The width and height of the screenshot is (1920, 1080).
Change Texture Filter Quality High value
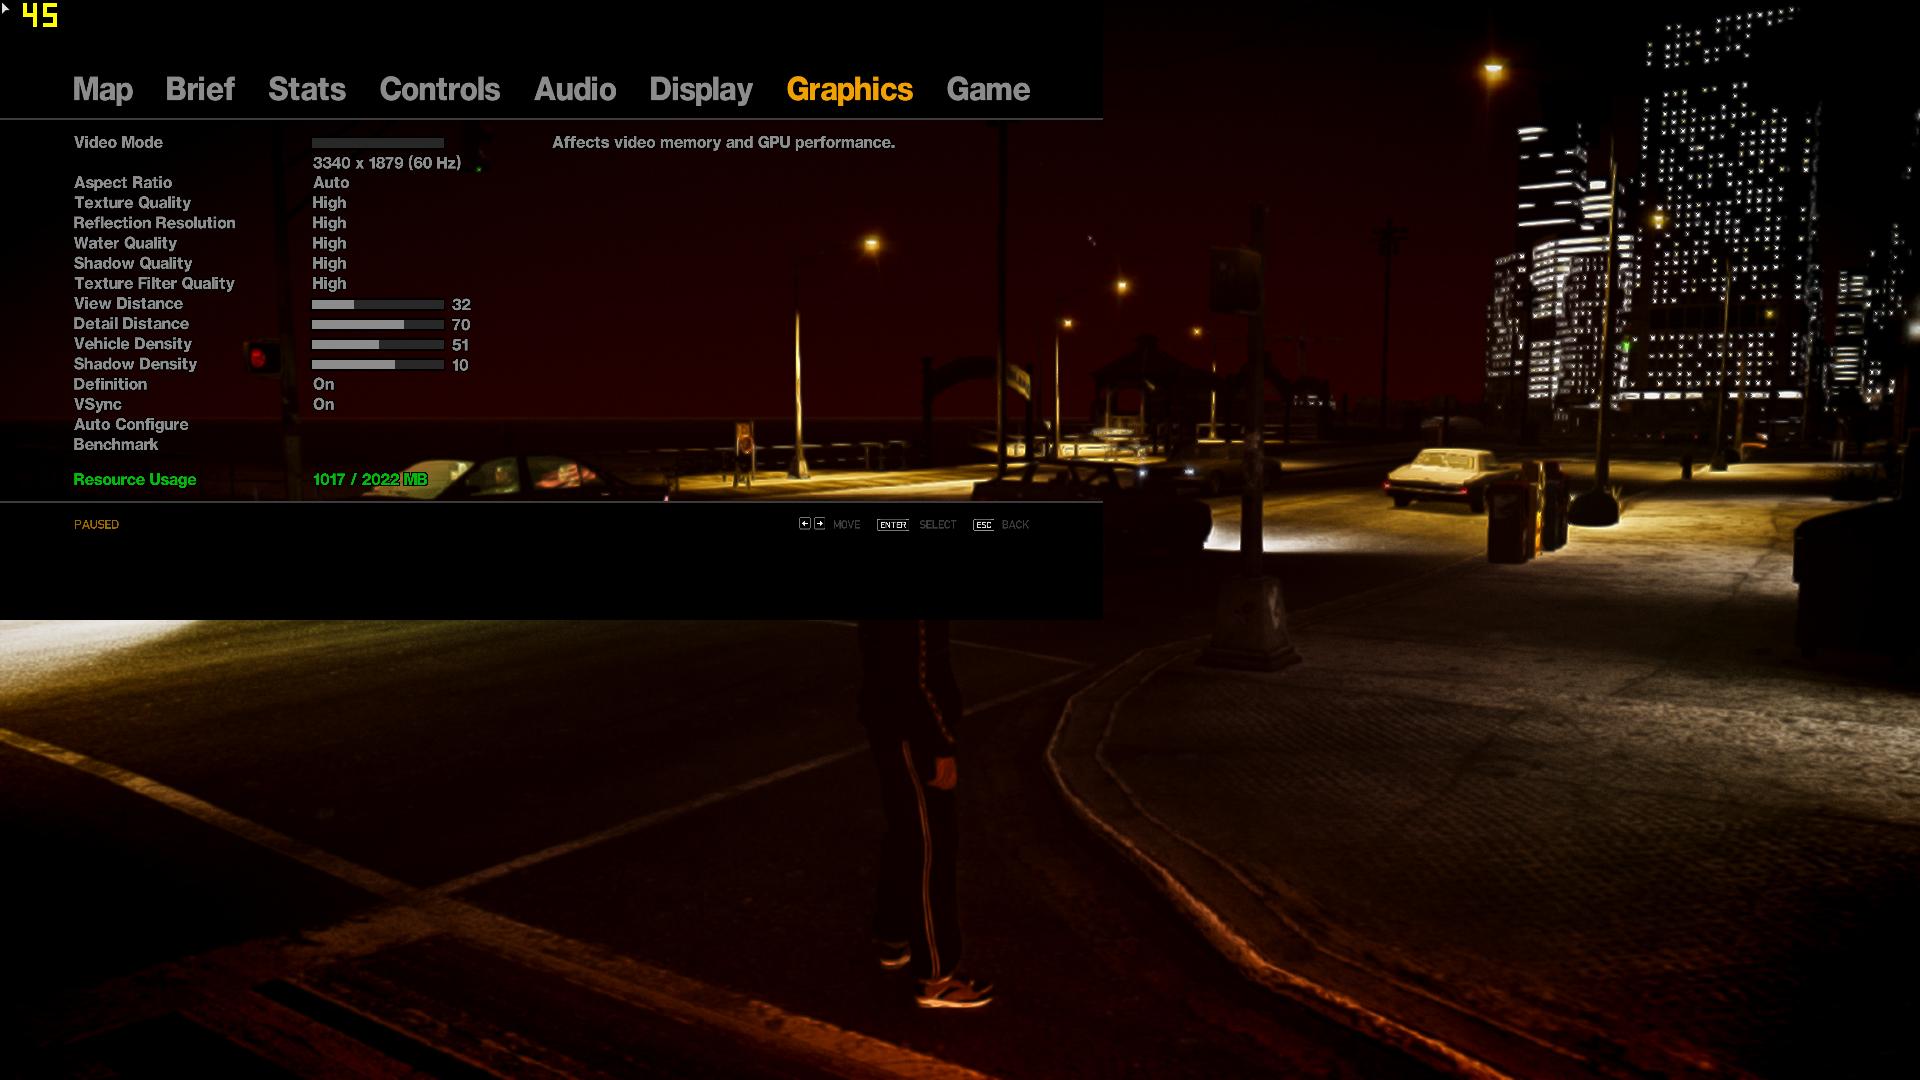pyautogui.click(x=329, y=283)
